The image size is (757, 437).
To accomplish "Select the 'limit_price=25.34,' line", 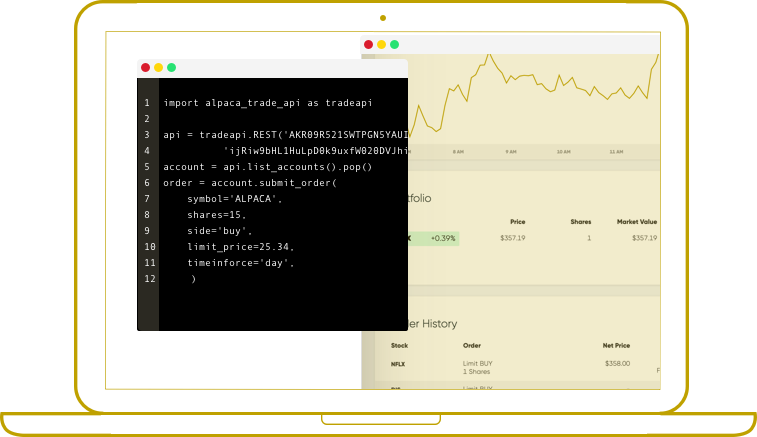I will tap(241, 247).
